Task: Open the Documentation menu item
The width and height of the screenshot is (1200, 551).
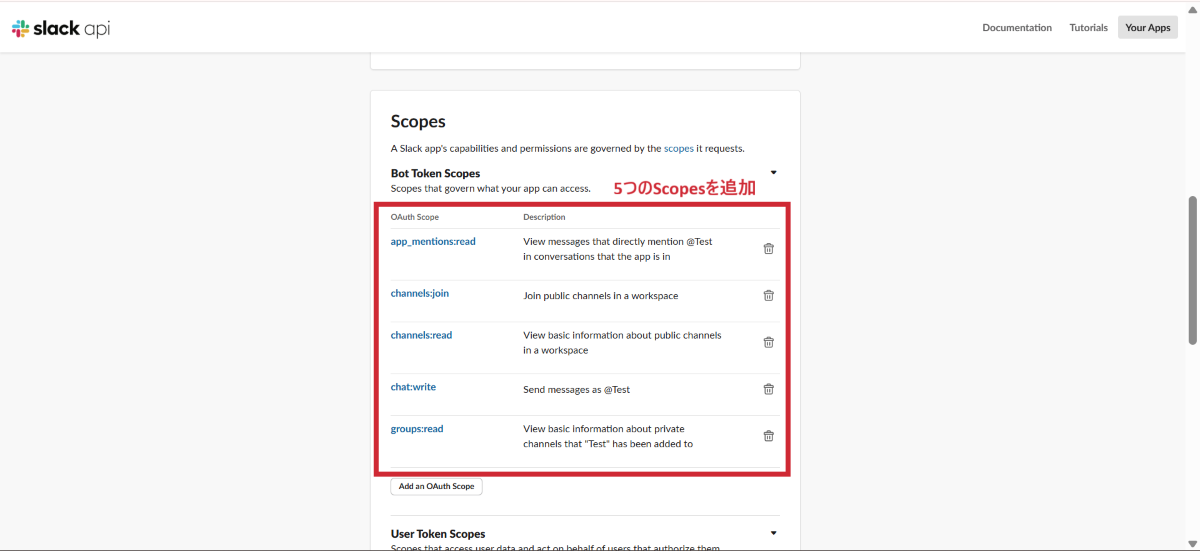Action: [x=1017, y=28]
